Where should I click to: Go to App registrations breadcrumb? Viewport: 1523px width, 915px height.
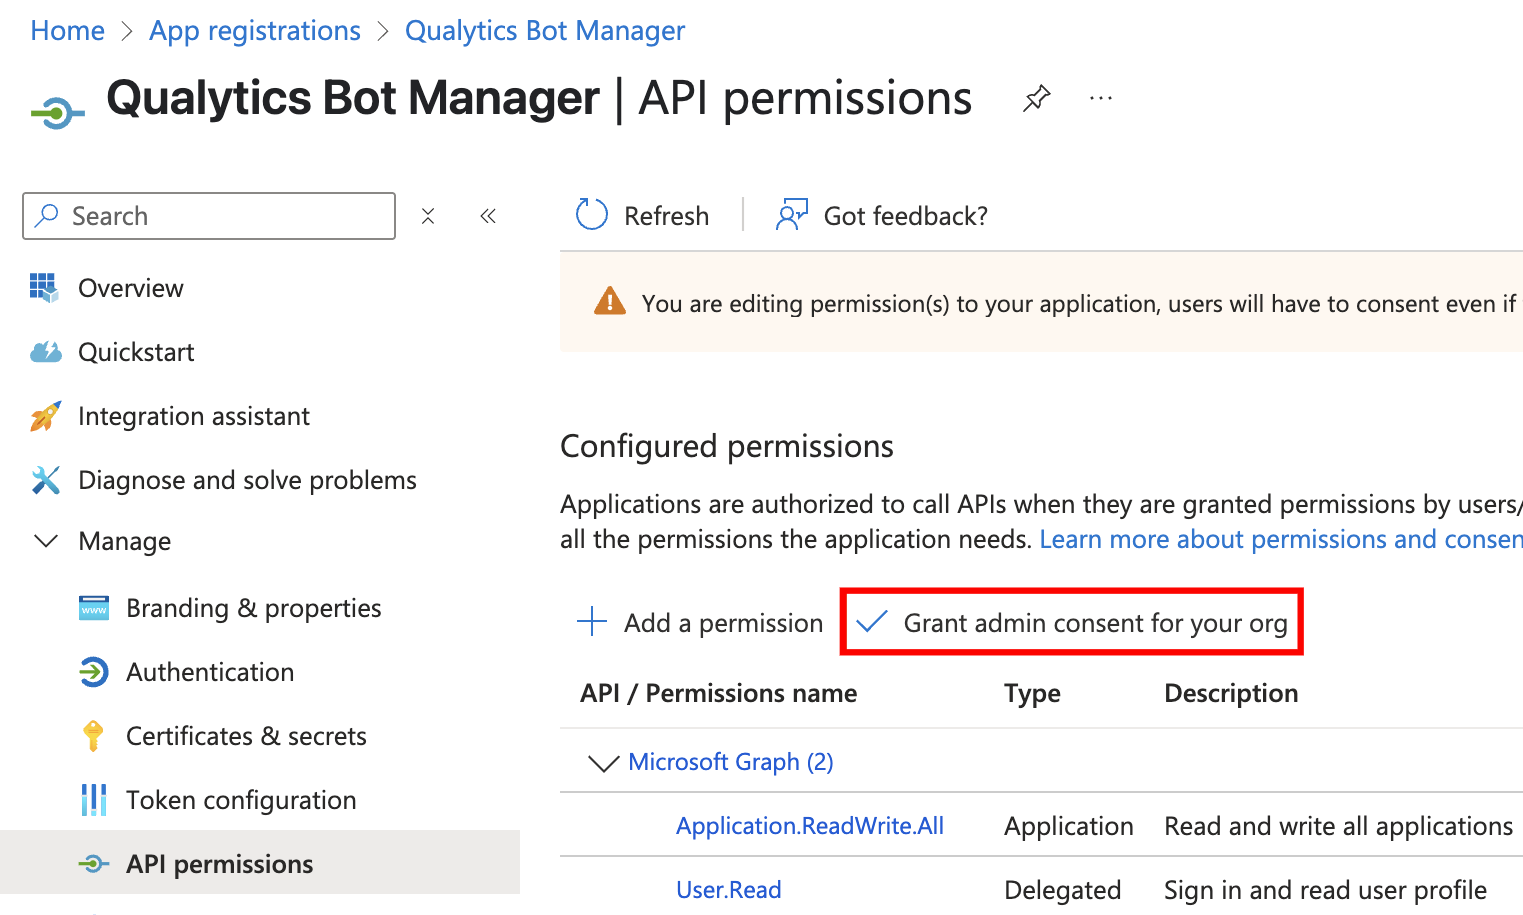pyautogui.click(x=255, y=31)
